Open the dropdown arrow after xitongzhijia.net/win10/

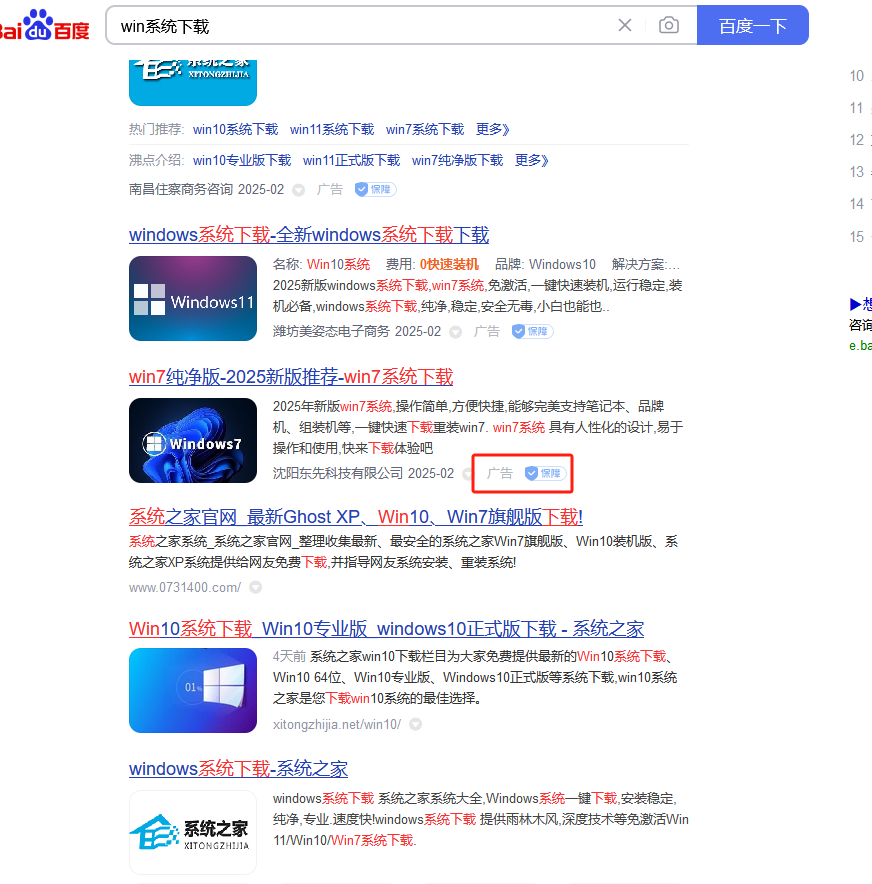(415, 724)
